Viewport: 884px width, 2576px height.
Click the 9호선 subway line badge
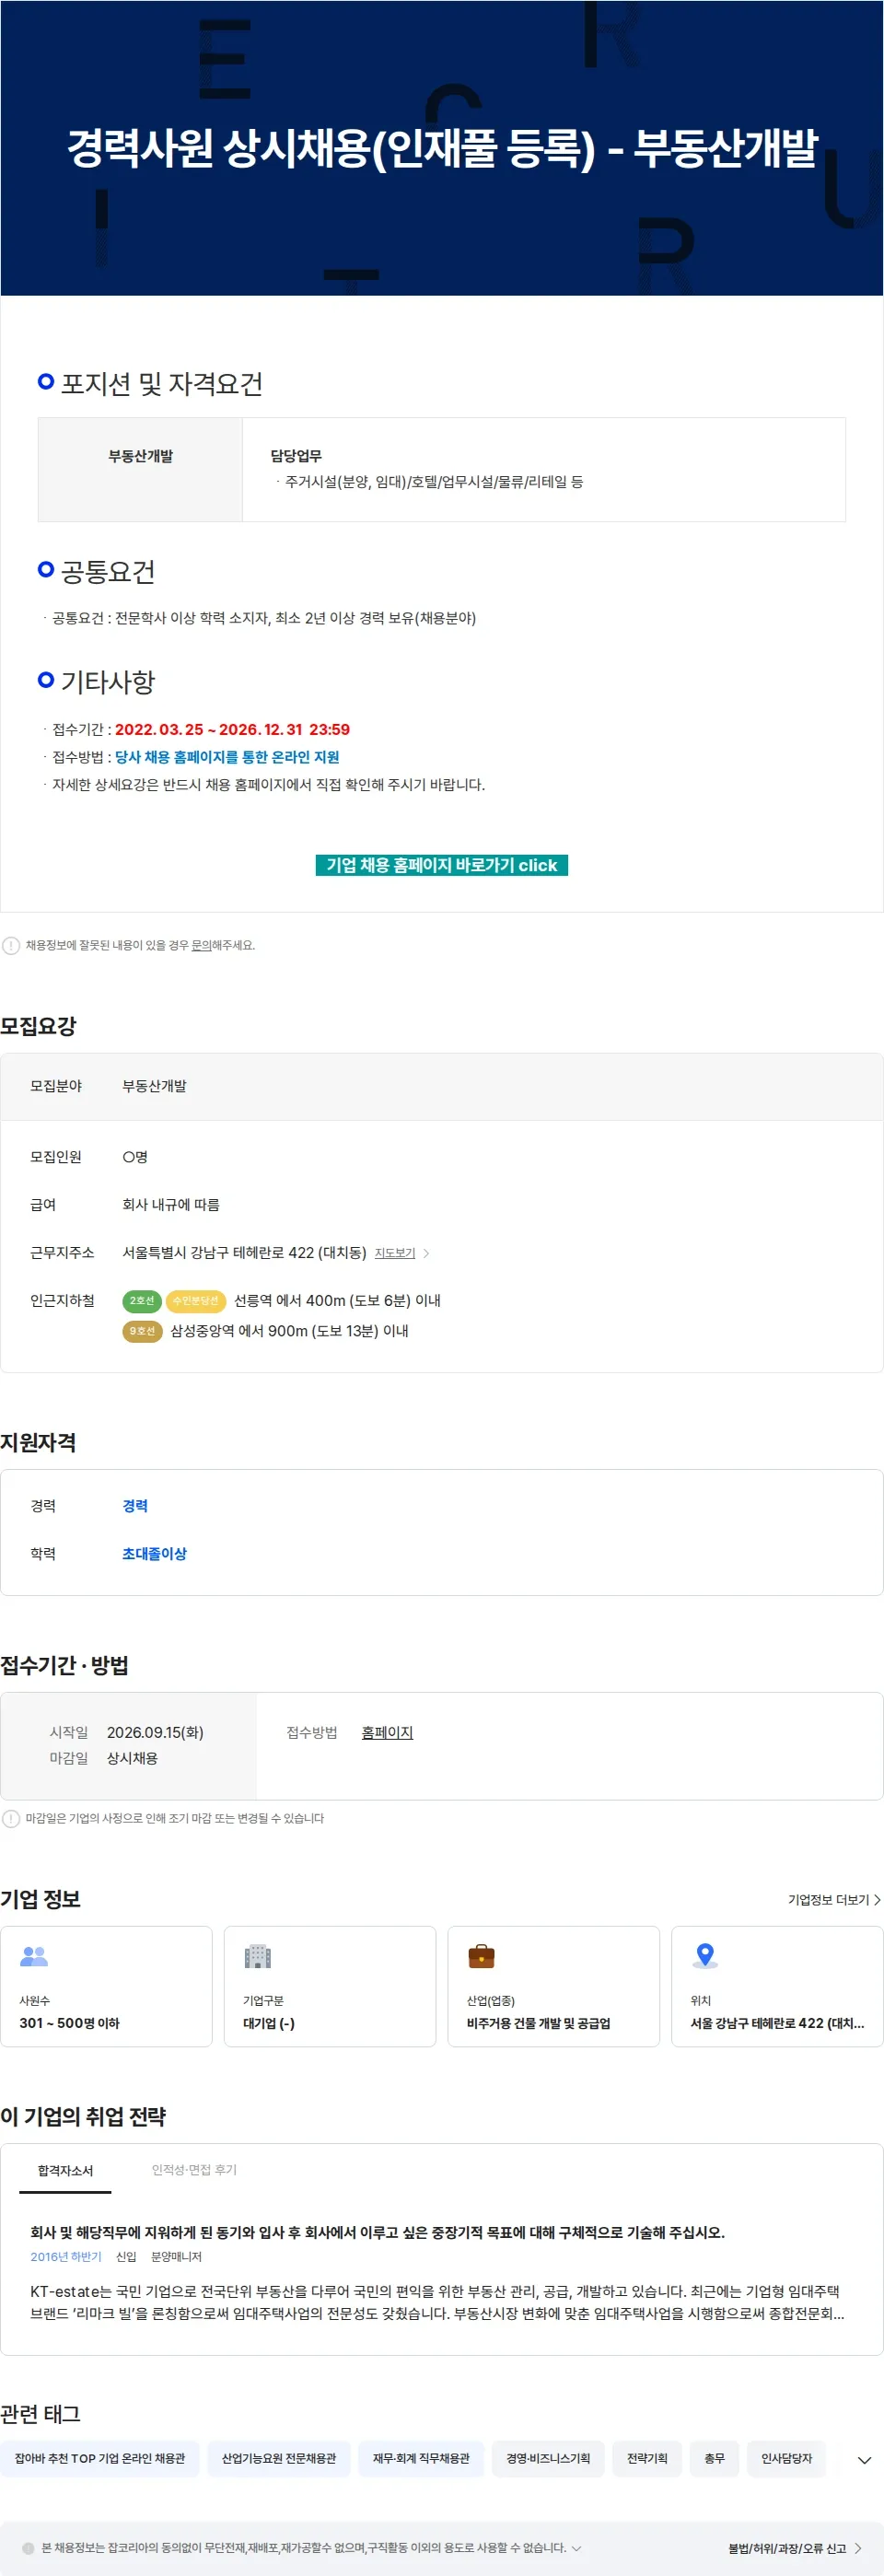tap(142, 1331)
